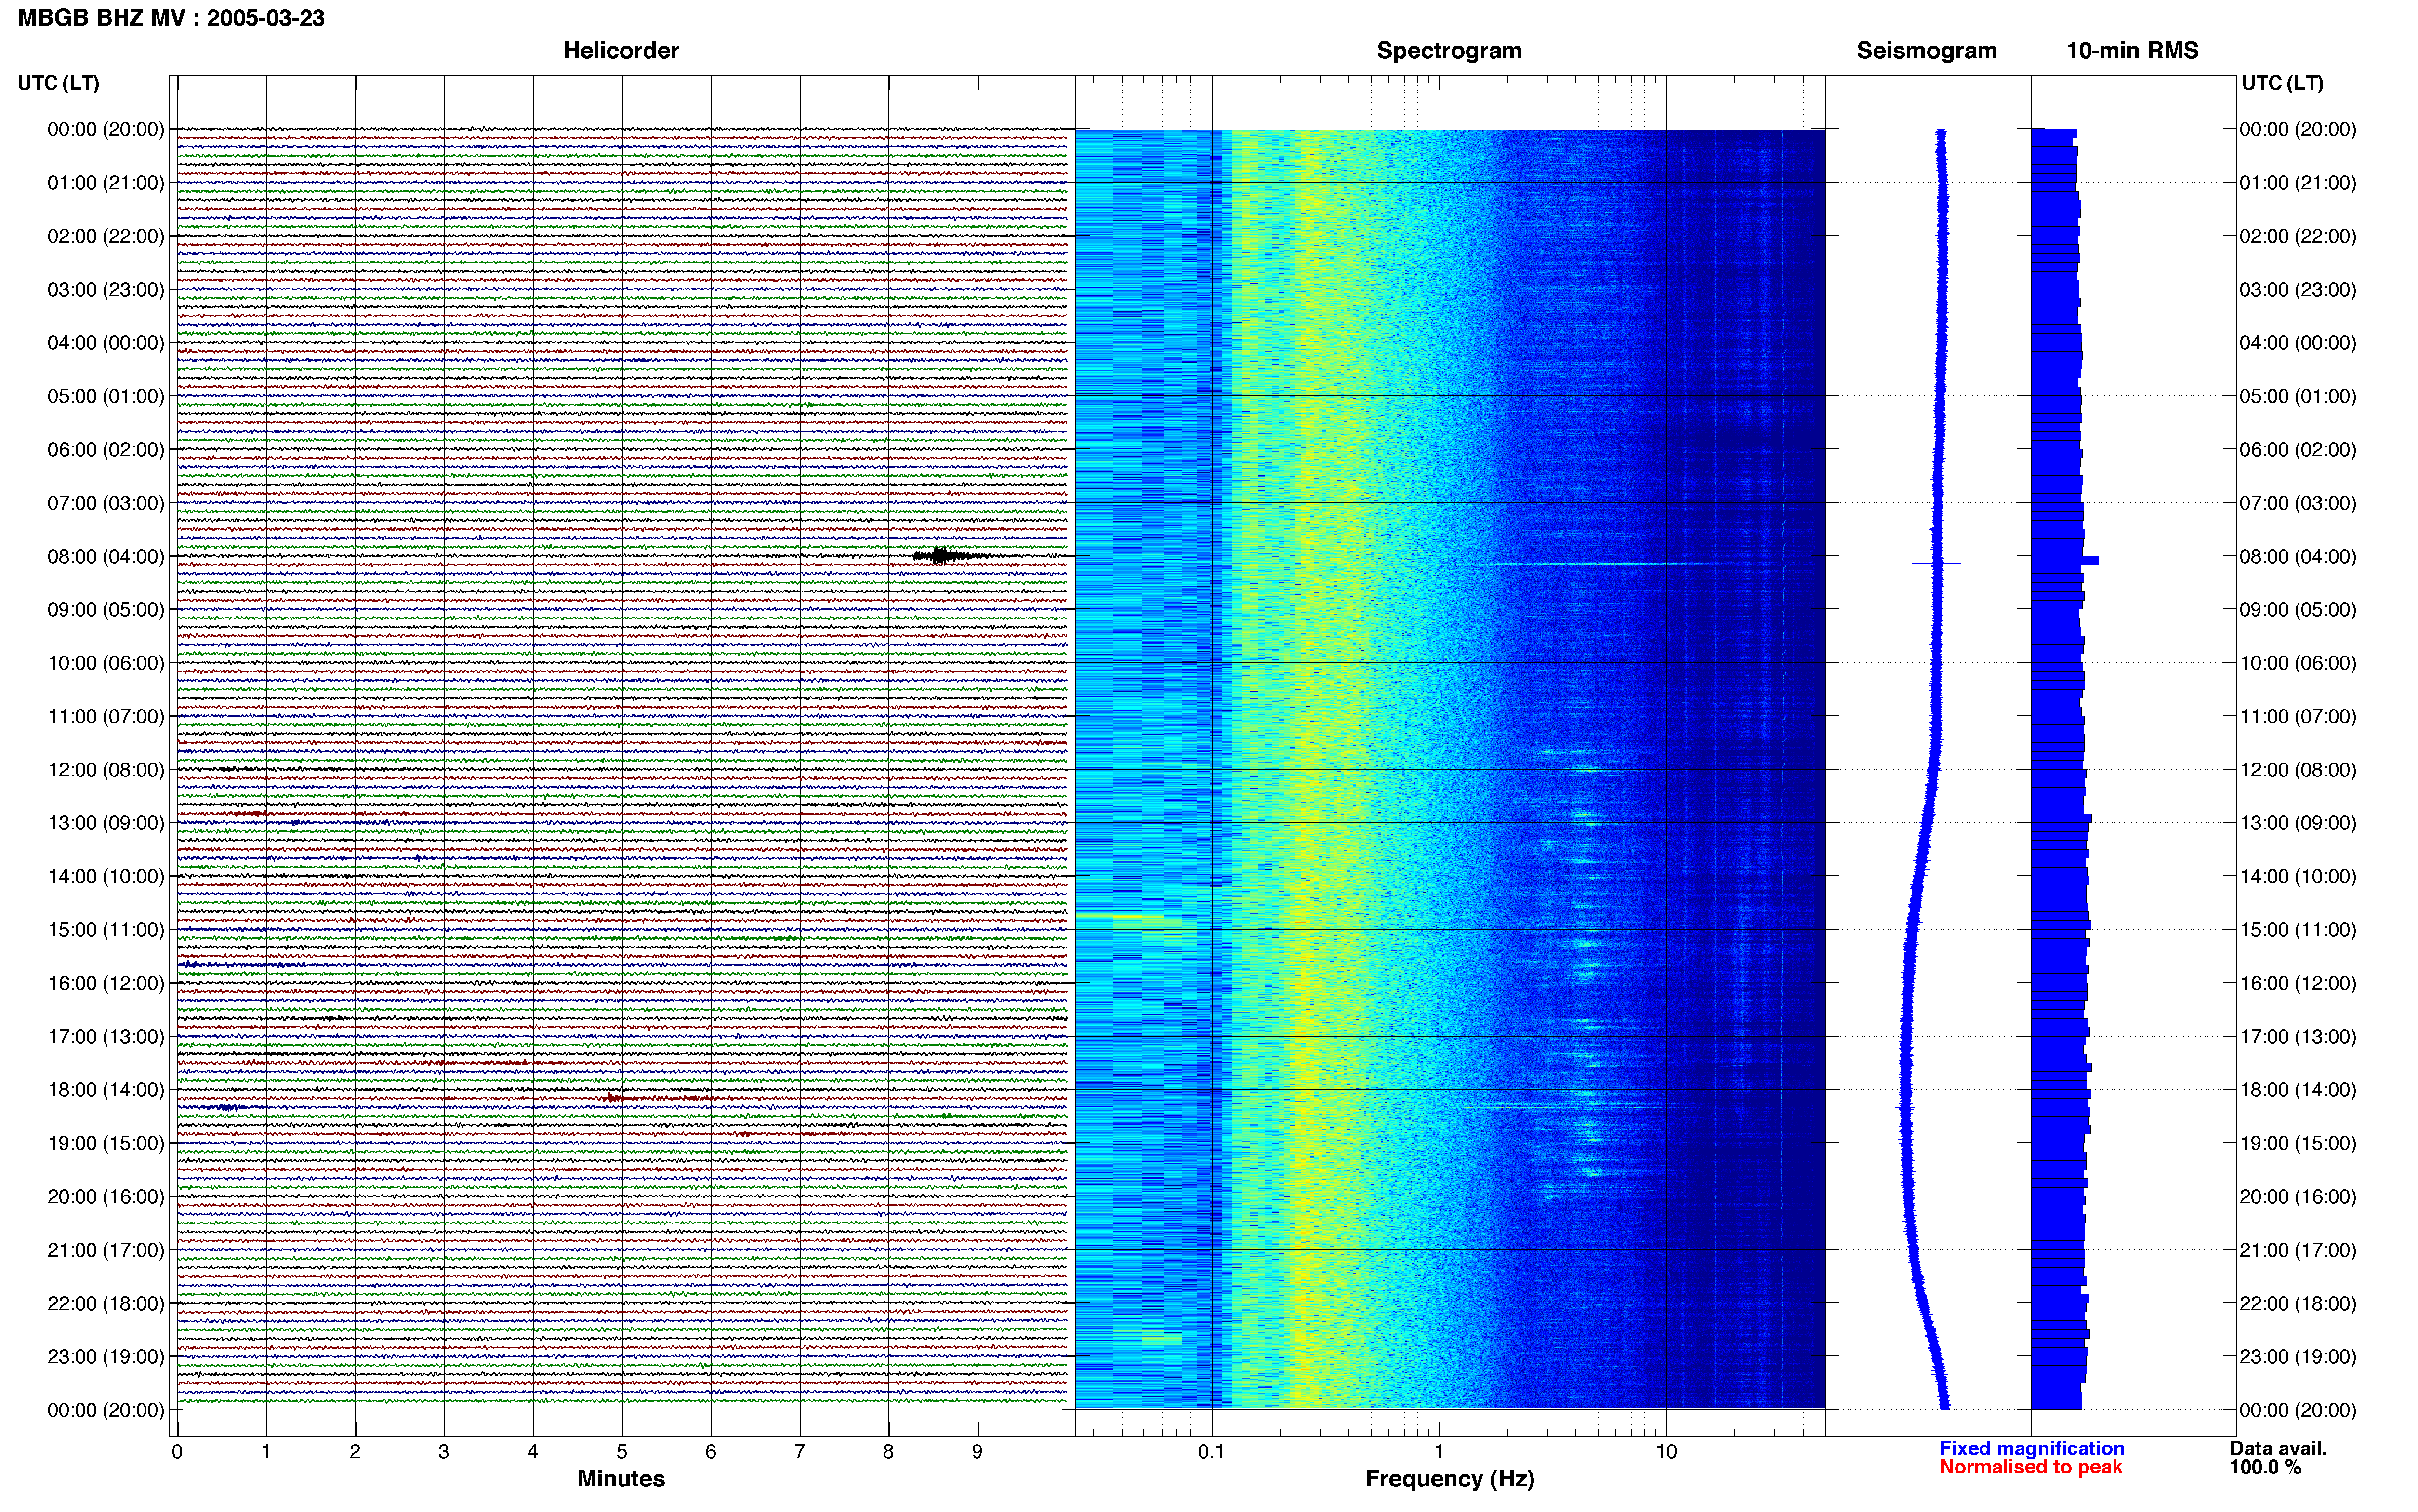The image size is (2418, 1512).
Task: Click the '10' tick on the frequency axis
Action: tap(1666, 1451)
